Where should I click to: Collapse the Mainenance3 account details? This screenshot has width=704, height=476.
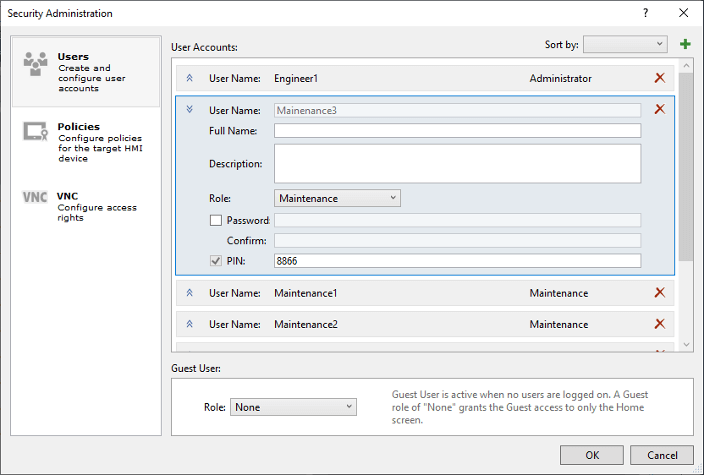pyautogui.click(x=189, y=110)
